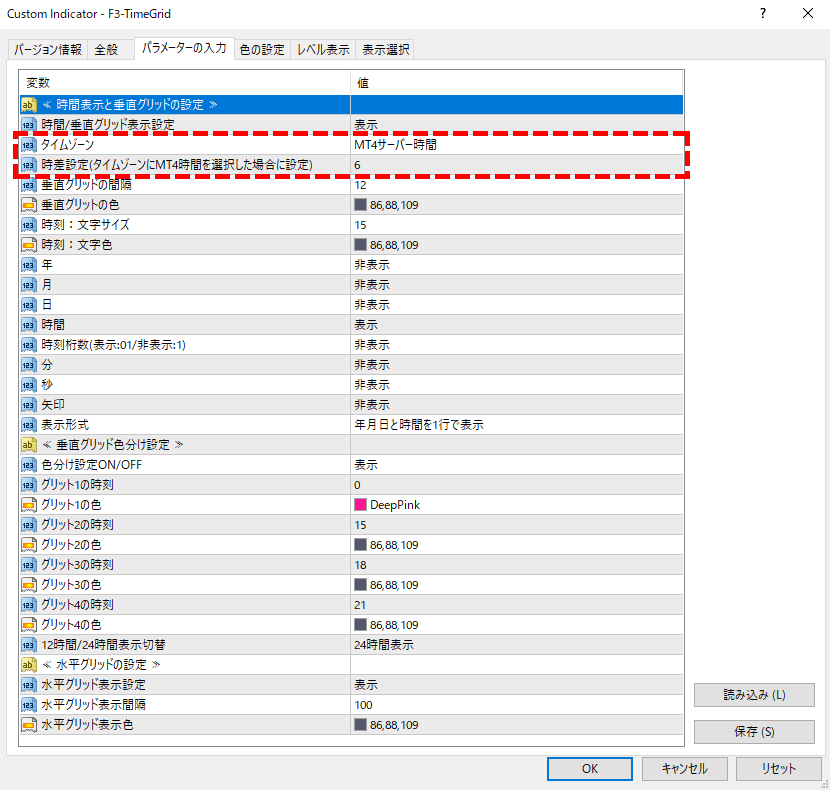830x790 pixels.
Task: Click the icon beside タイムゾーン parameter
Action: [x=29, y=145]
